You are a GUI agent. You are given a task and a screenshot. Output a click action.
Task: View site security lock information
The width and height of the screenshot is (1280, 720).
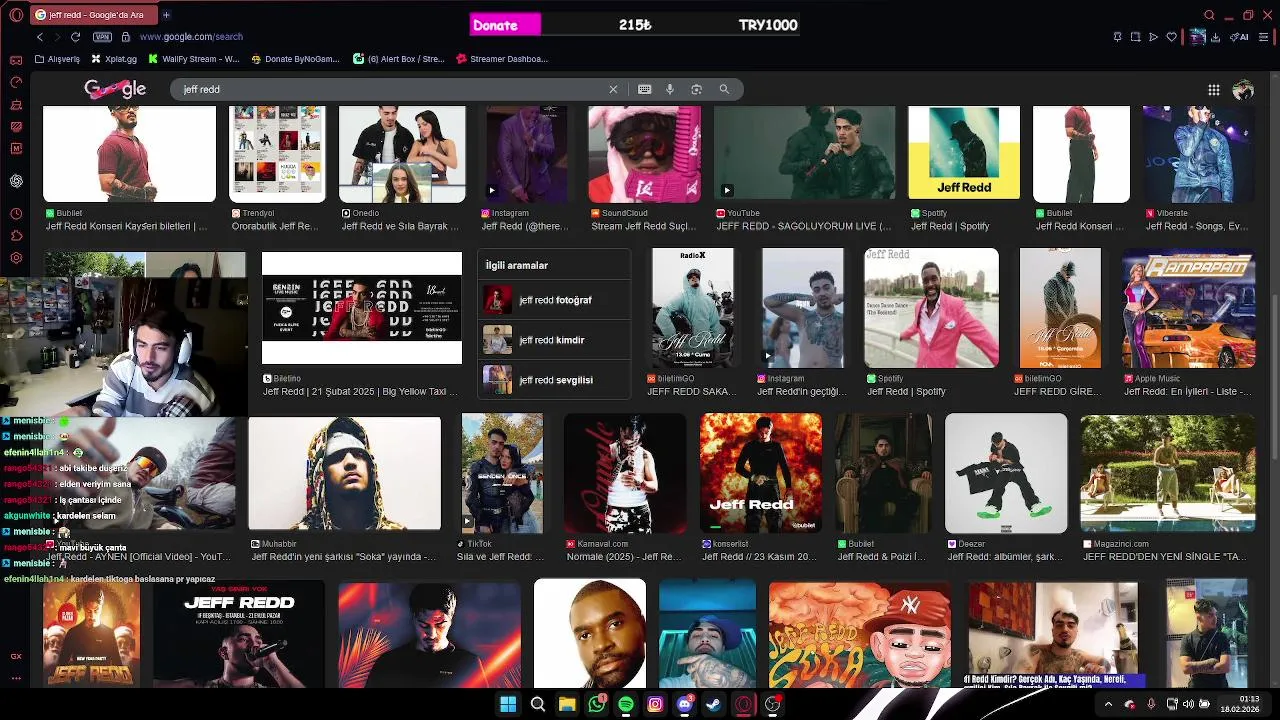click(126, 37)
